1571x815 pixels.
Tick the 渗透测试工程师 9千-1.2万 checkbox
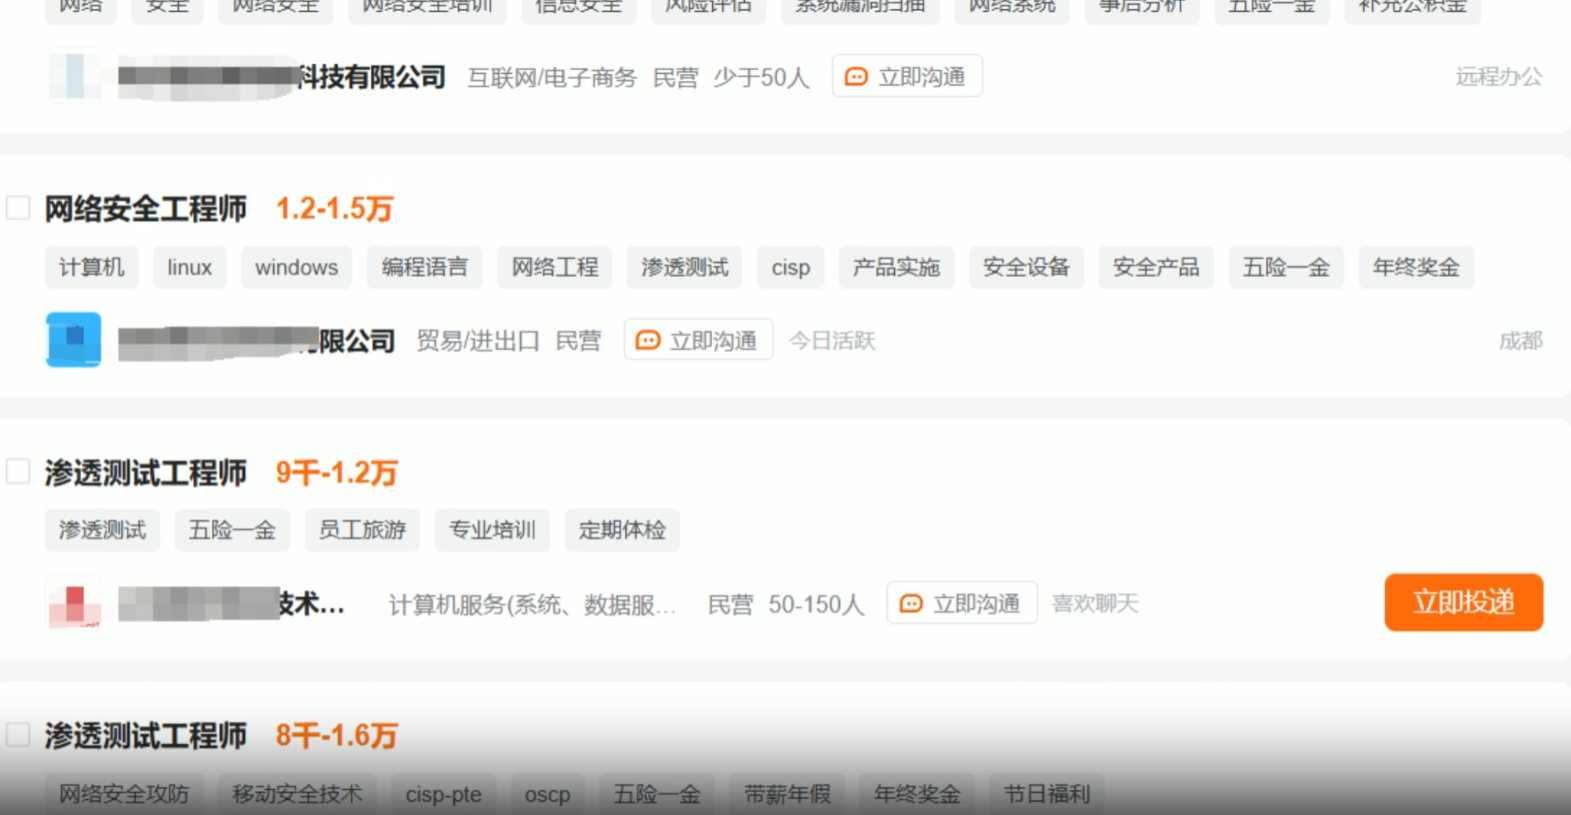[x=18, y=471]
